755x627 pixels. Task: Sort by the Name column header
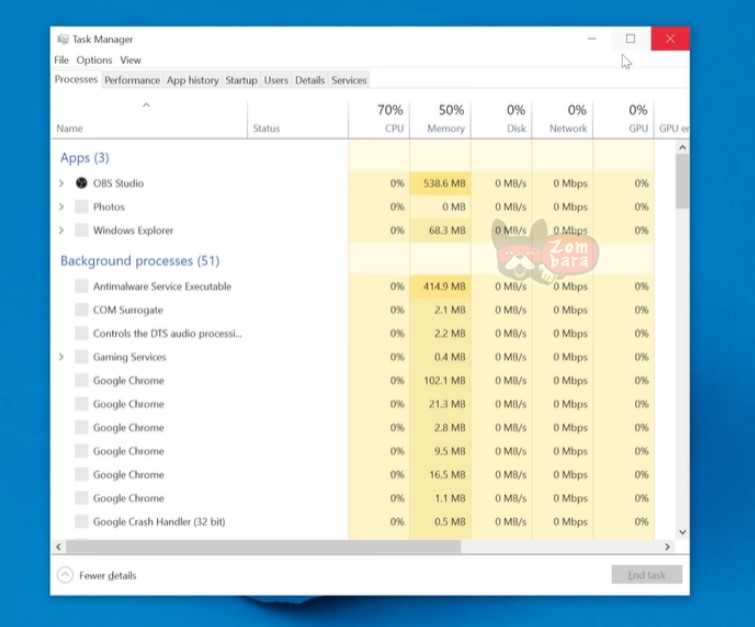pos(149,119)
